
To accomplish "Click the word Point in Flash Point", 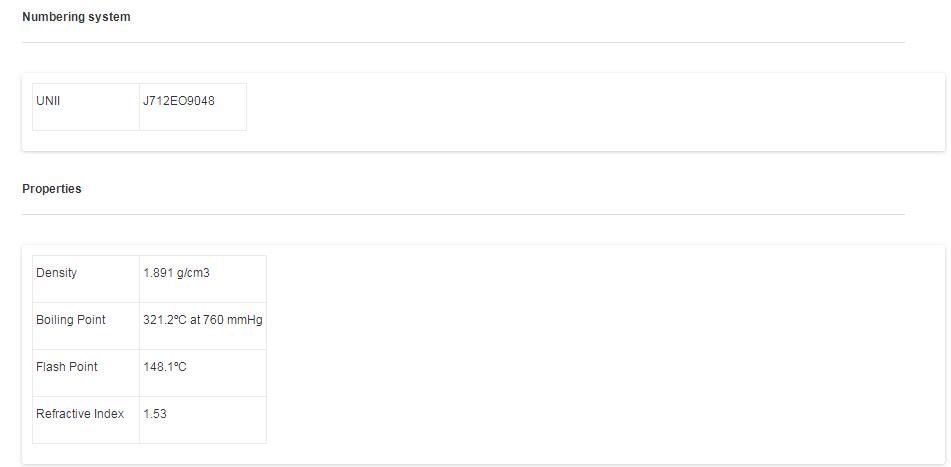I will pos(83,367).
